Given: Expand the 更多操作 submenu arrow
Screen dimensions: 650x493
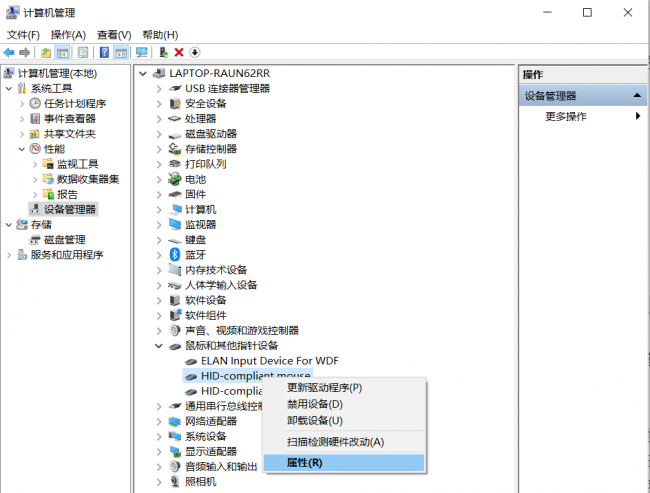Looking at the screenshot, I should point(638,116).
